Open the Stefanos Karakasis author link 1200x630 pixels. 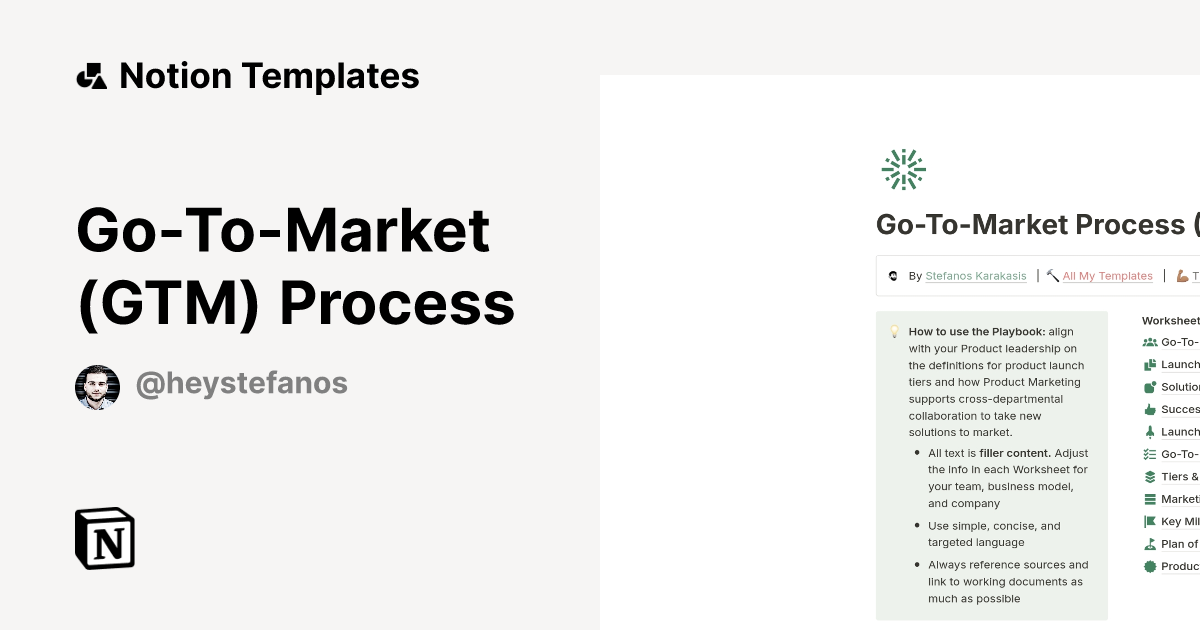975,276
